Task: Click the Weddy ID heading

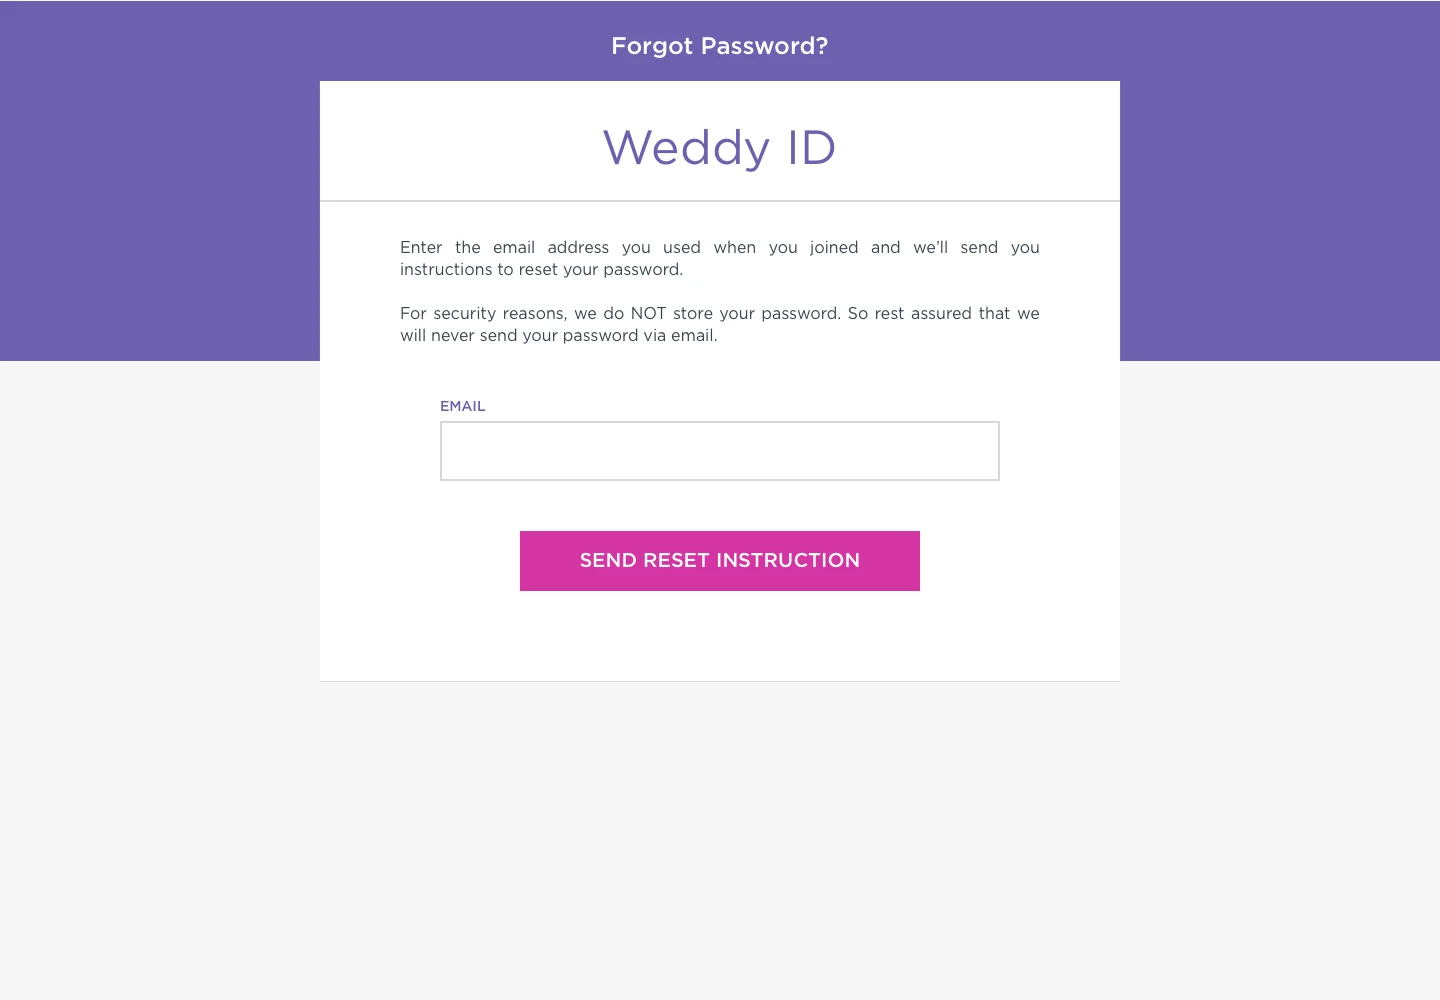Action: (719, 148)
